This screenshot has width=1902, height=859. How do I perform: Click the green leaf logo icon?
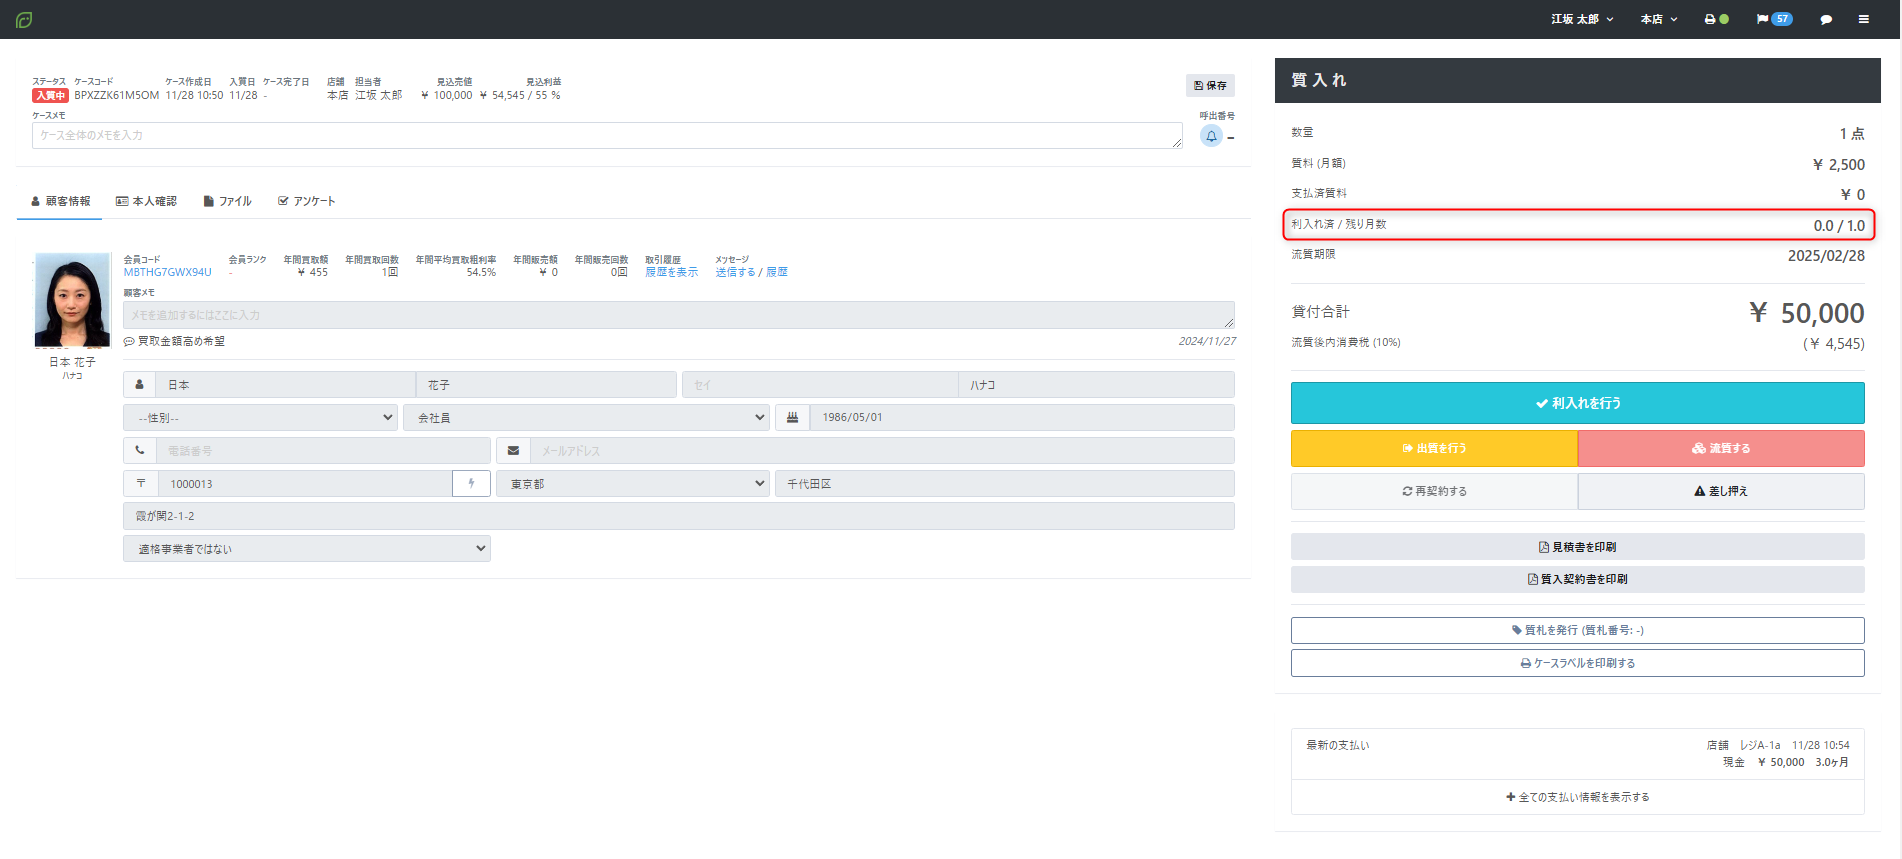(24, 19)
